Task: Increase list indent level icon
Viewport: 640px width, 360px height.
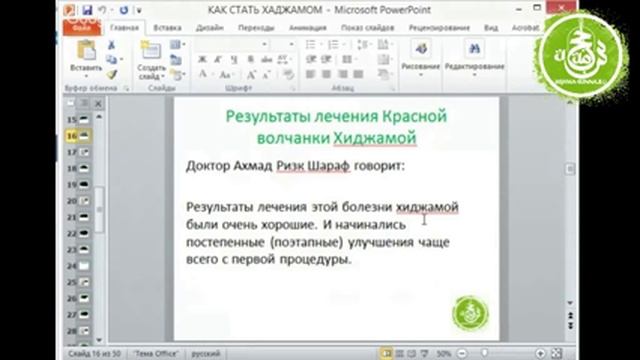Action: (x=326, y=60)
